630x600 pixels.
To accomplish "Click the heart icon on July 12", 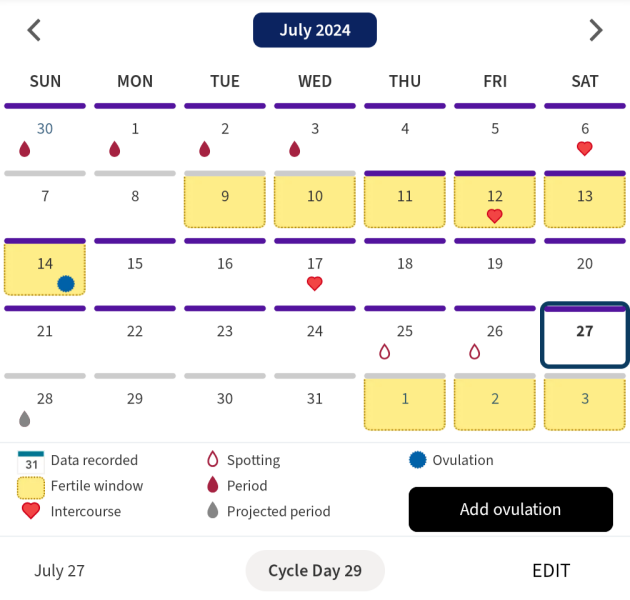I will (x=494, y=216).
